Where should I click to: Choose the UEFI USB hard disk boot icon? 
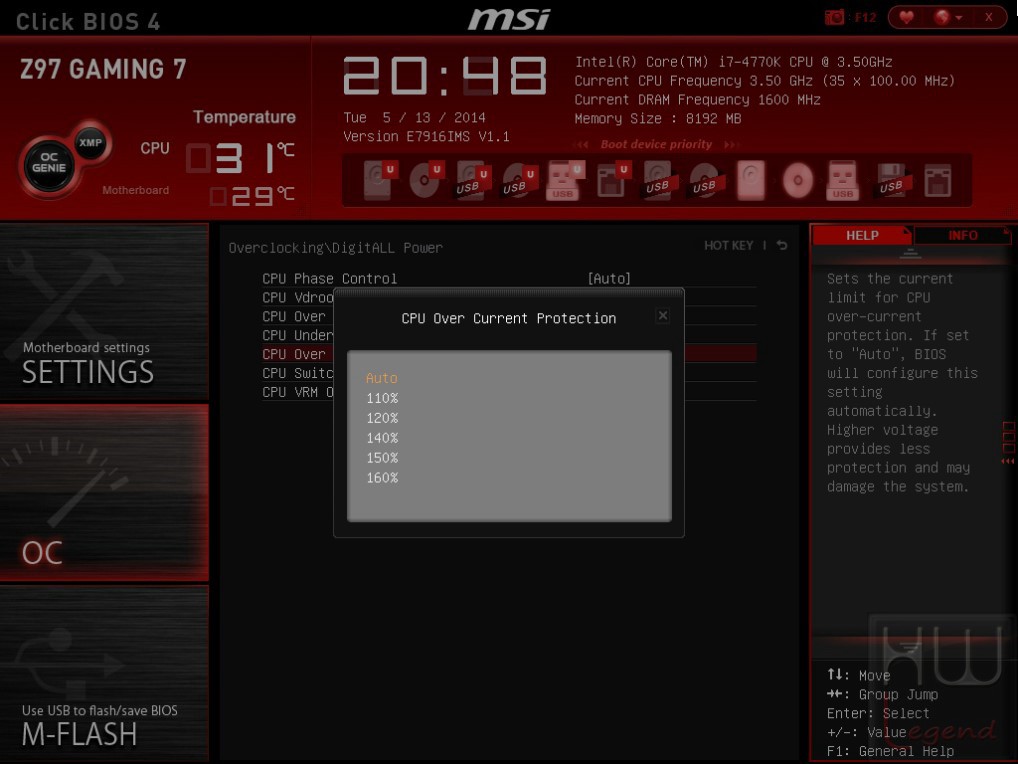pyautogui.click(x=472, y=180)
